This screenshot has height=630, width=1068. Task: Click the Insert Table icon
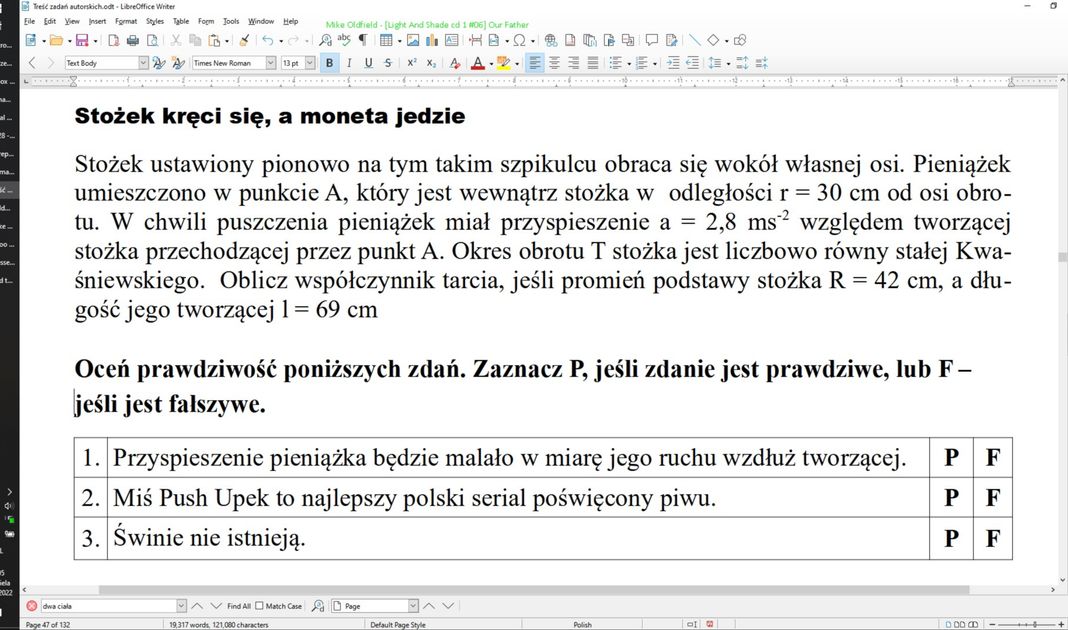(386, 41)
